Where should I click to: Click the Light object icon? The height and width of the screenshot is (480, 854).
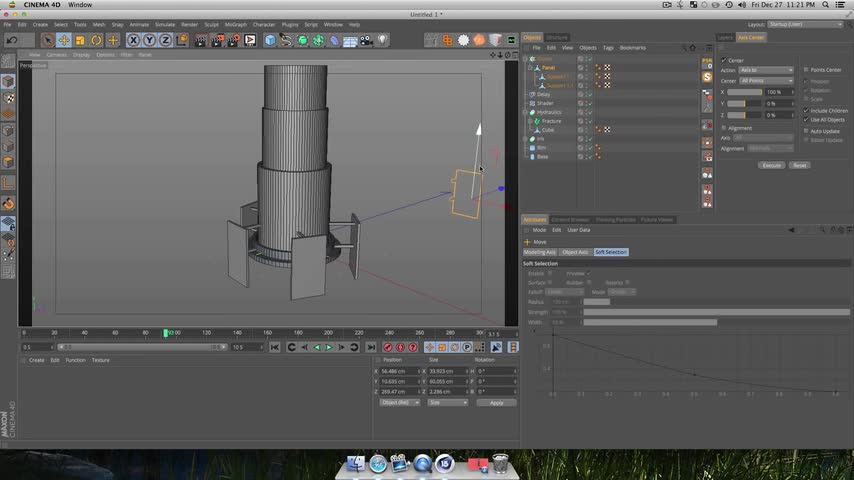pyautogui.click(x=382, y=40)
